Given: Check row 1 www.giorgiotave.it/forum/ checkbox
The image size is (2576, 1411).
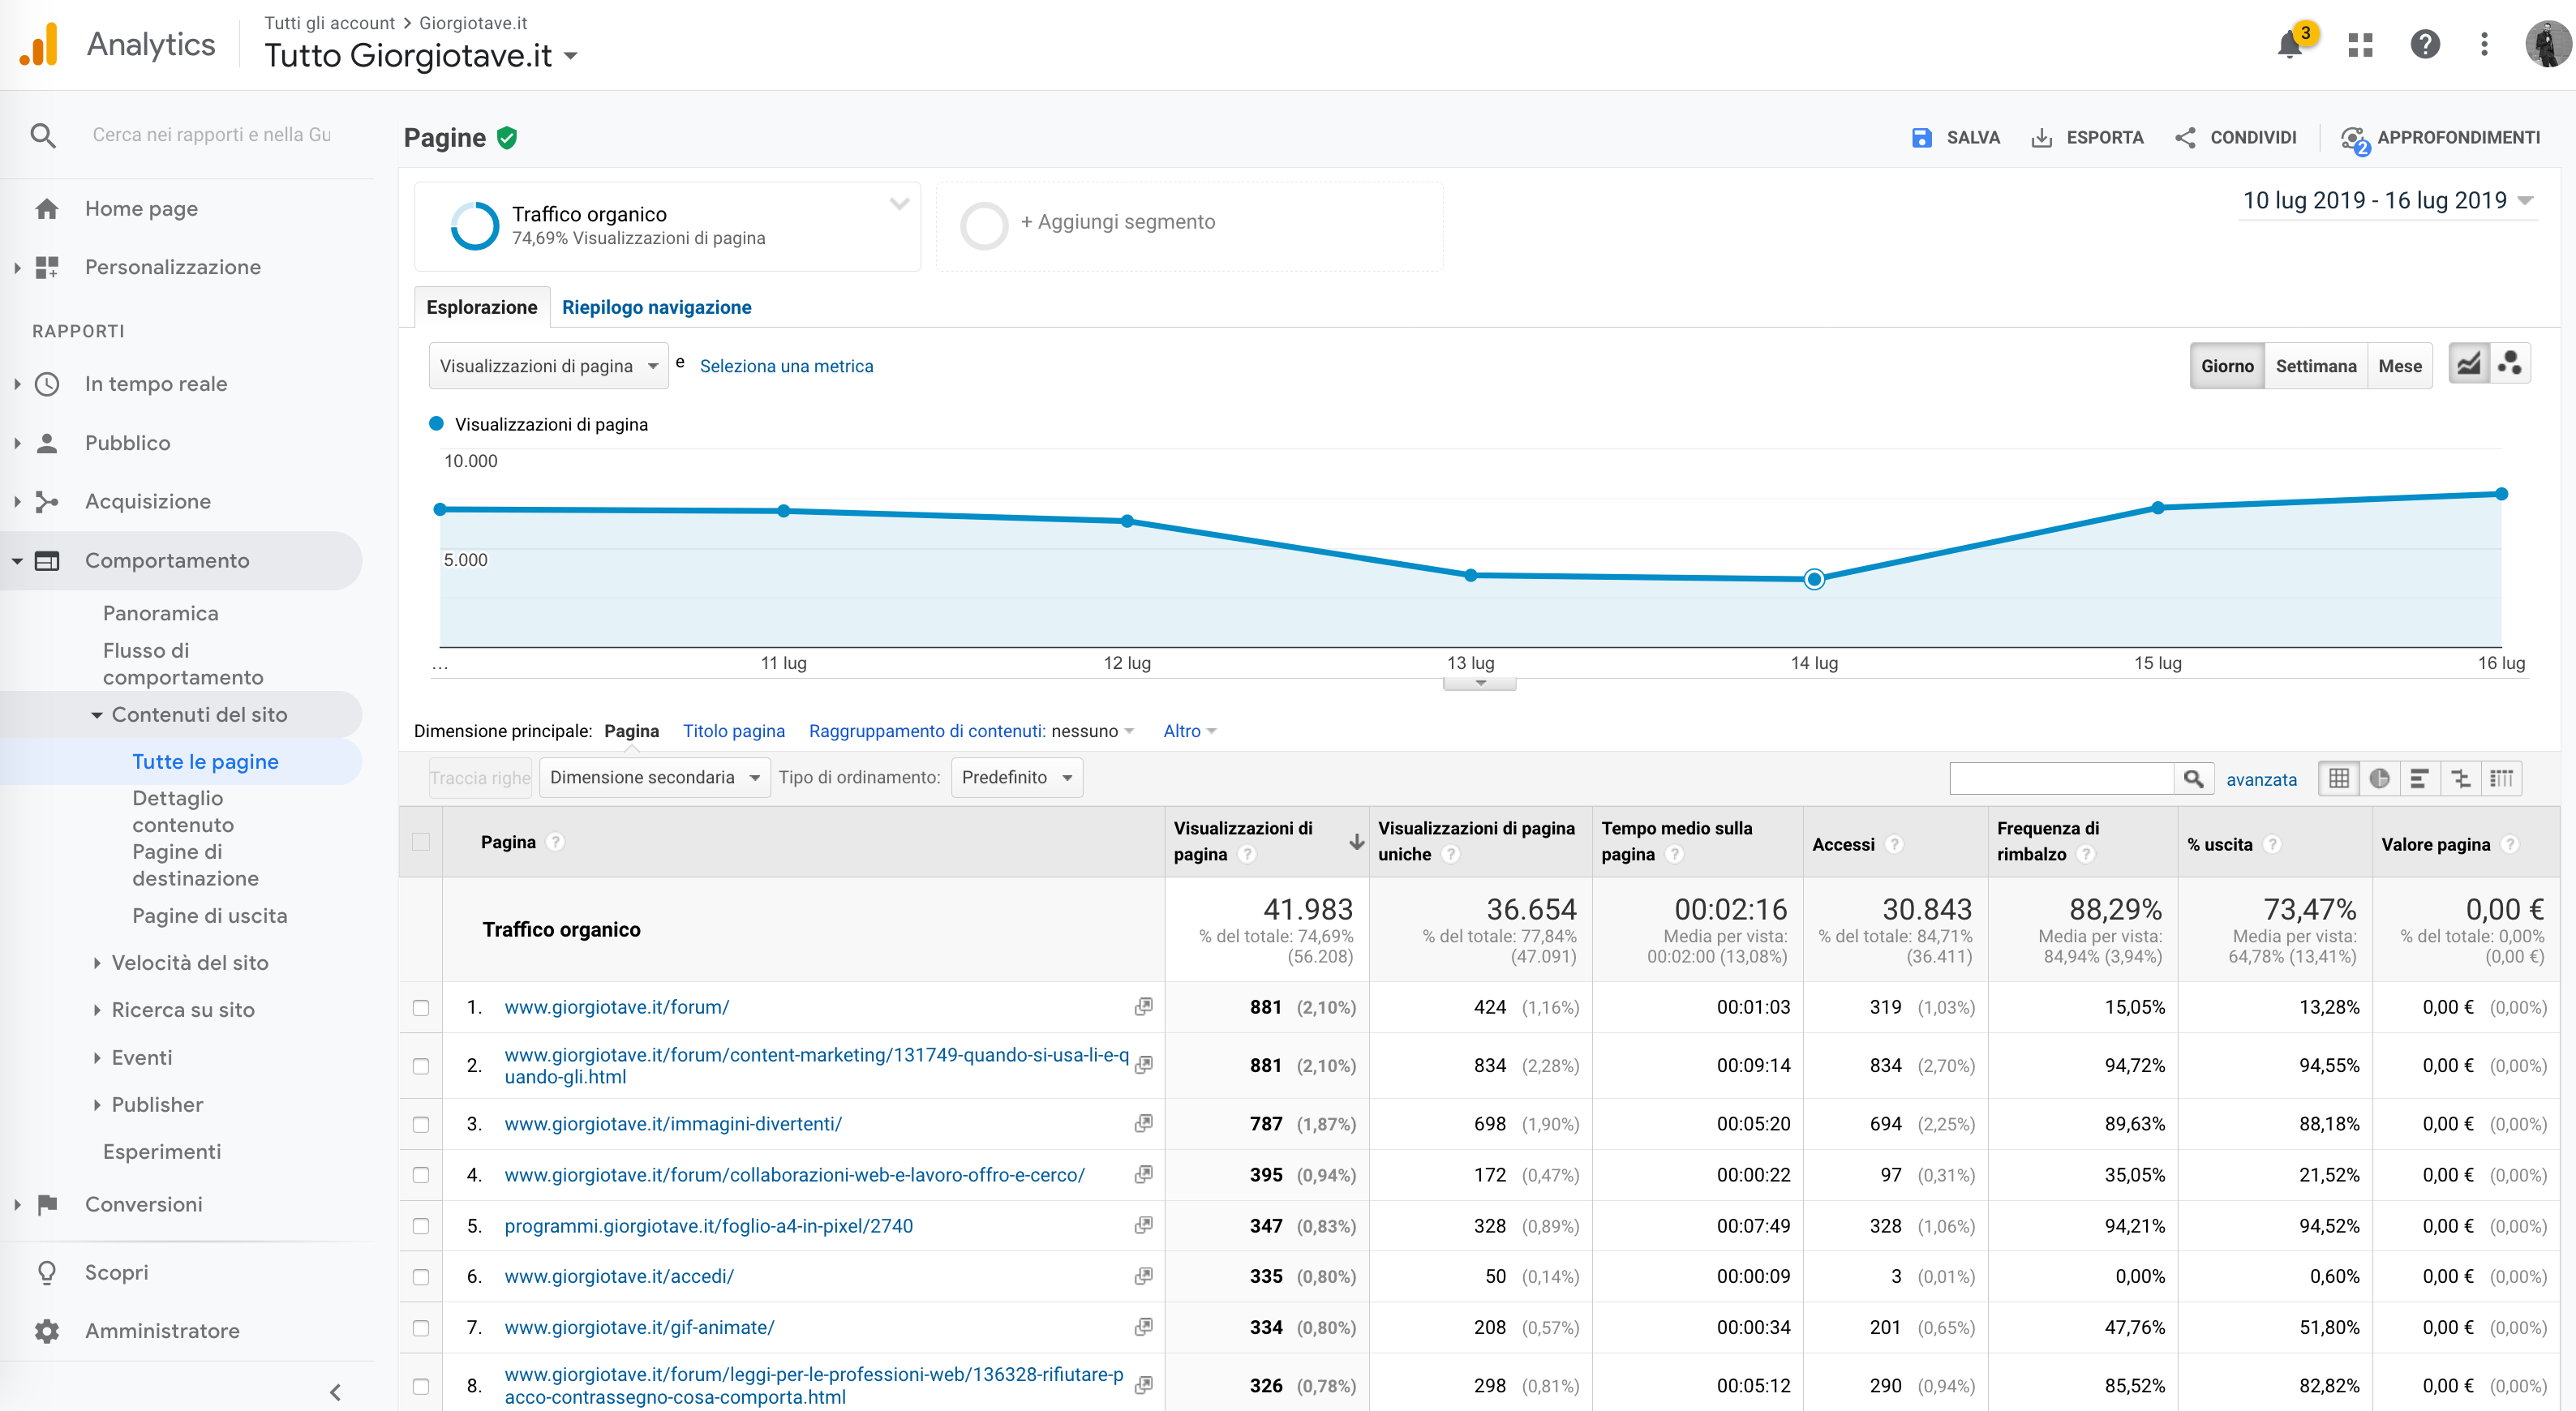Looking at the screenshot, I should pyautogui.click(x=421, y=1008).
